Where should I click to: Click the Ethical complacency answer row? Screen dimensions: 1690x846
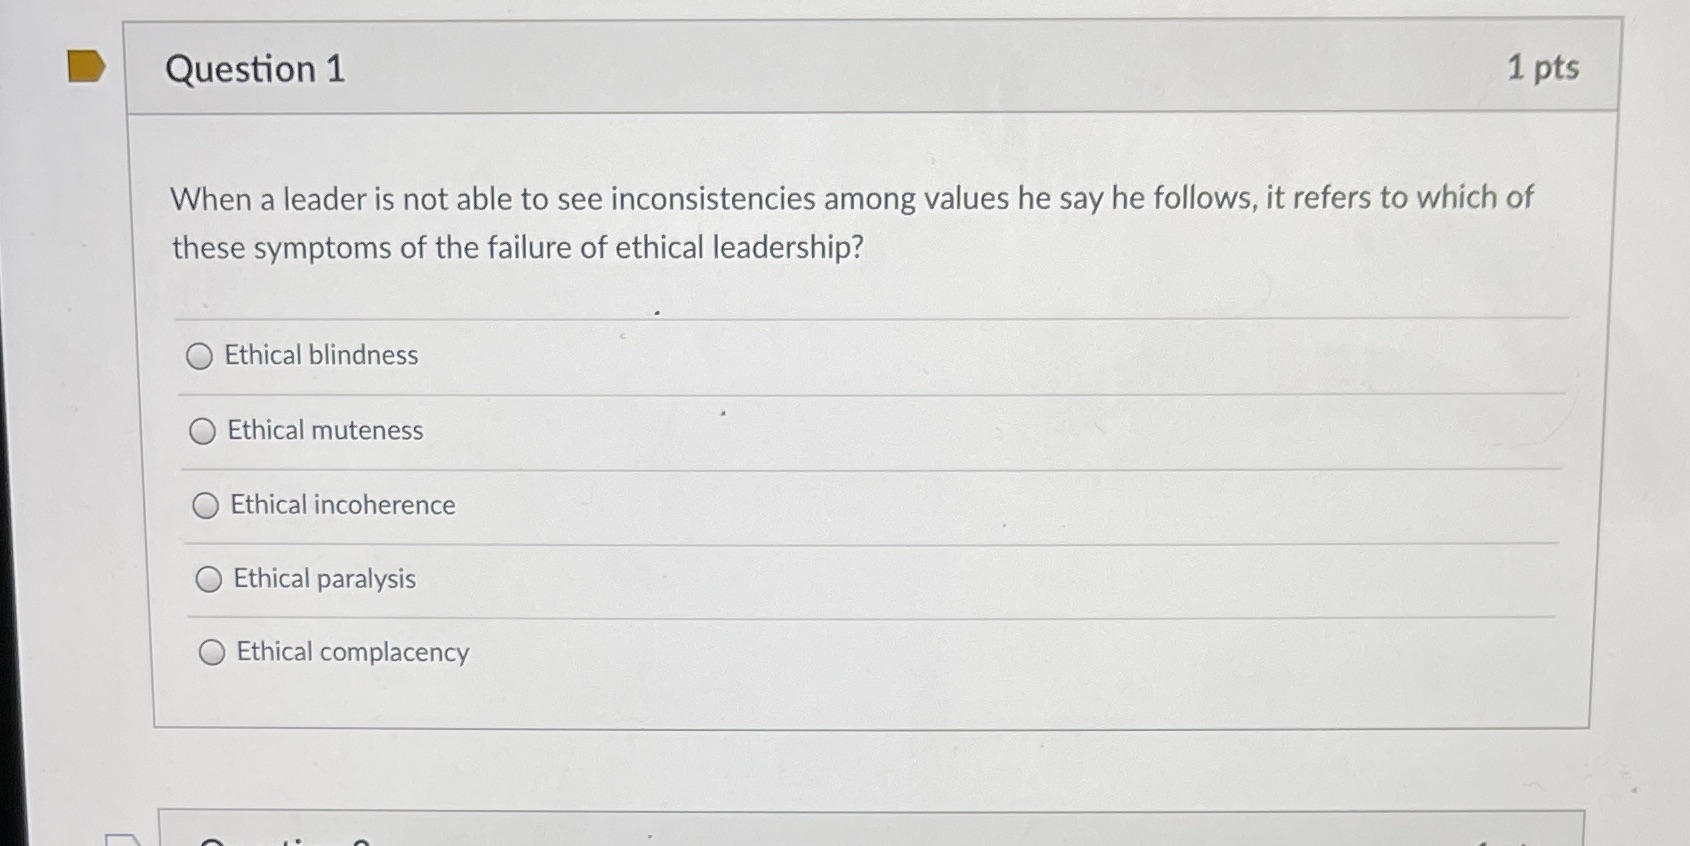[351, 652]
